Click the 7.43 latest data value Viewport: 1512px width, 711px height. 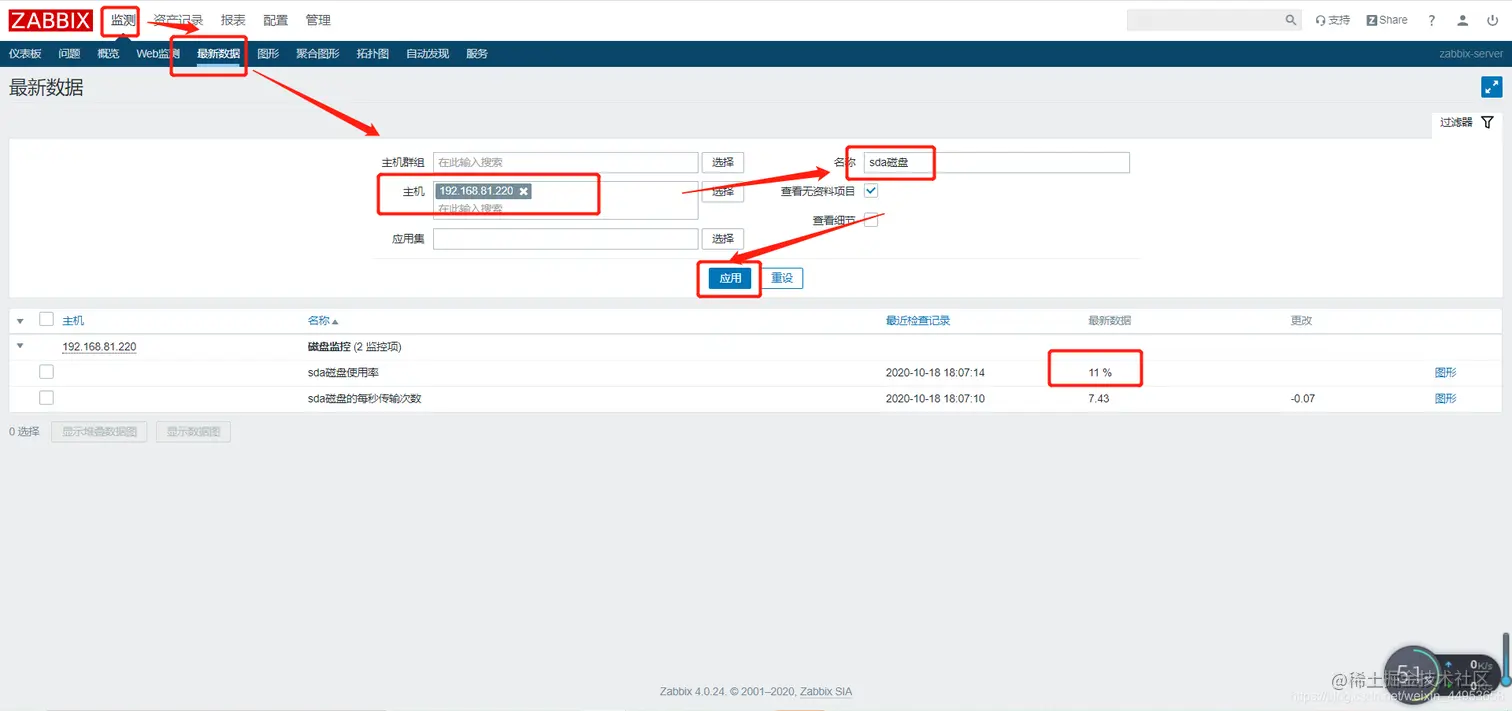pos(1099,398)
